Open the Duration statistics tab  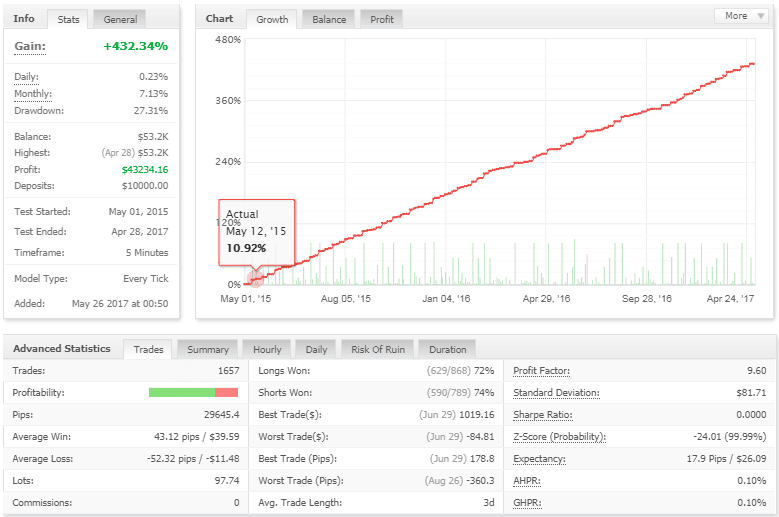click(x=447, y=349)
